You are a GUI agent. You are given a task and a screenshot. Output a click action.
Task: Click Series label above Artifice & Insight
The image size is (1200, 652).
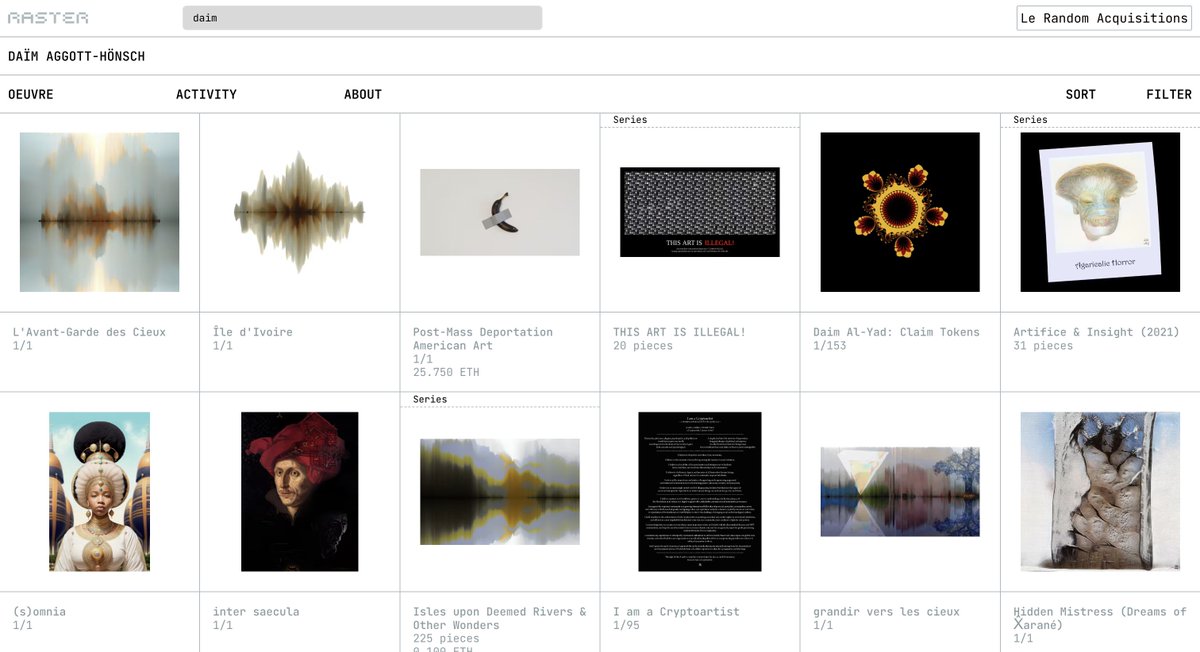[x=1030, y=120]
